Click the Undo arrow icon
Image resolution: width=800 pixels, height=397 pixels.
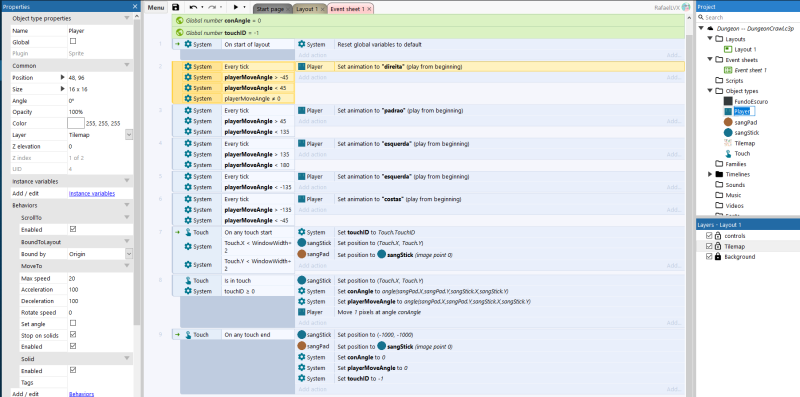193,8
